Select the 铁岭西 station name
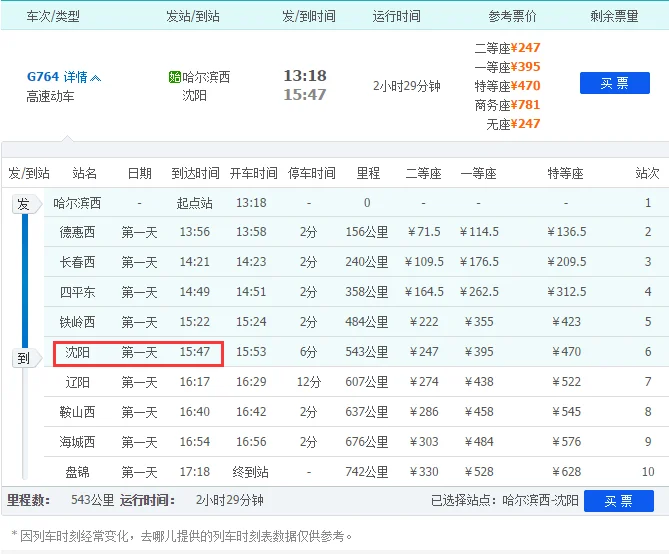 (77, 322)
